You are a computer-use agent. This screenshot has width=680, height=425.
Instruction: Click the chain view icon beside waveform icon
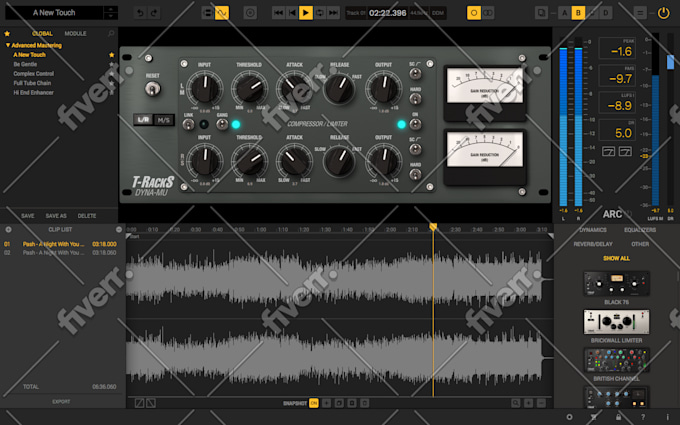[x=208, y=13]
